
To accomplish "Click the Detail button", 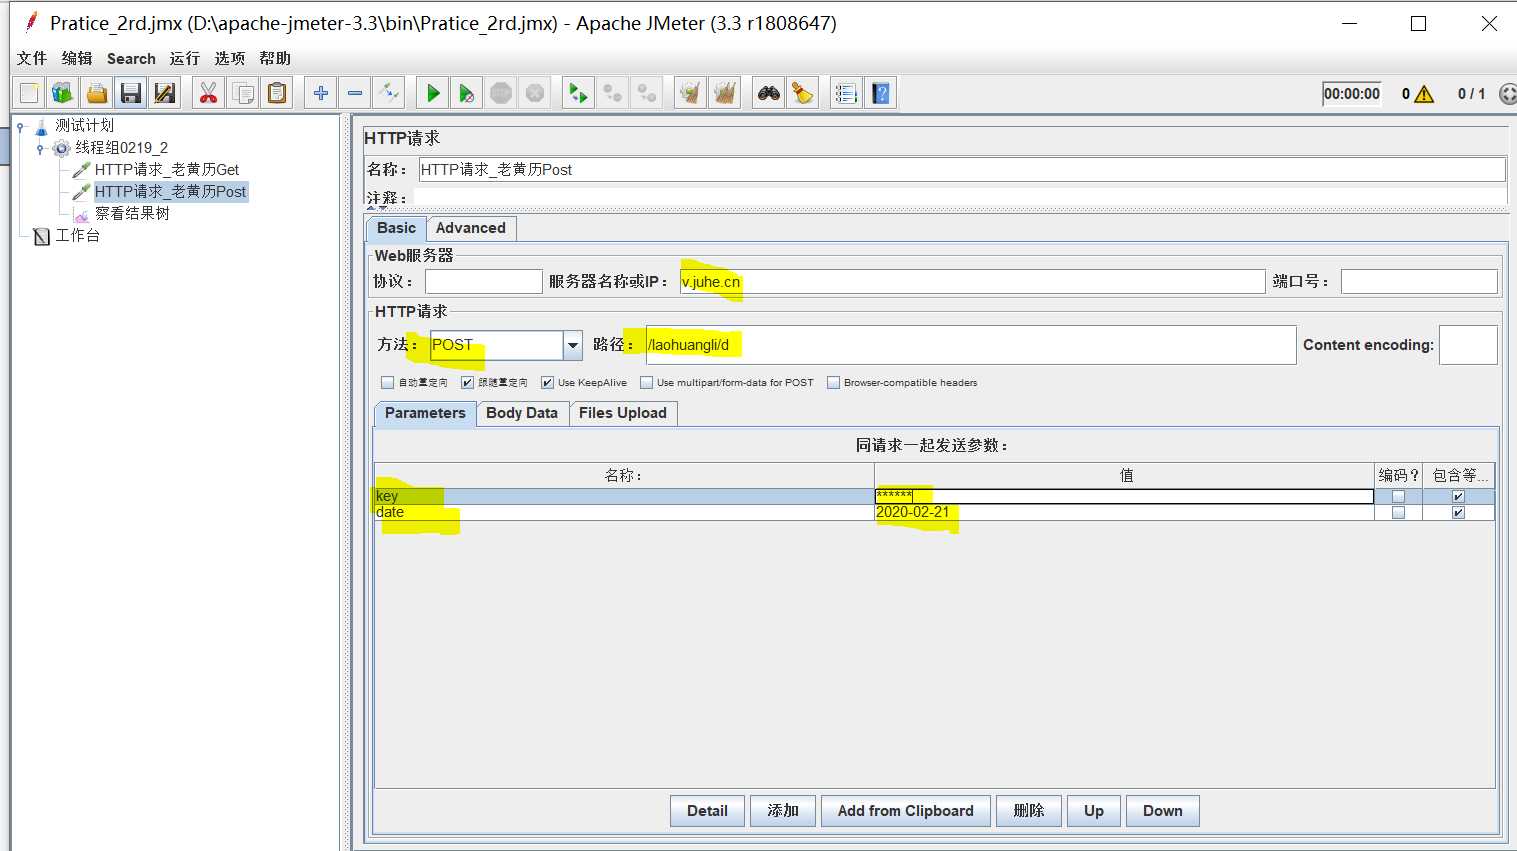I will pyautogui.click(x=707, y=811).
